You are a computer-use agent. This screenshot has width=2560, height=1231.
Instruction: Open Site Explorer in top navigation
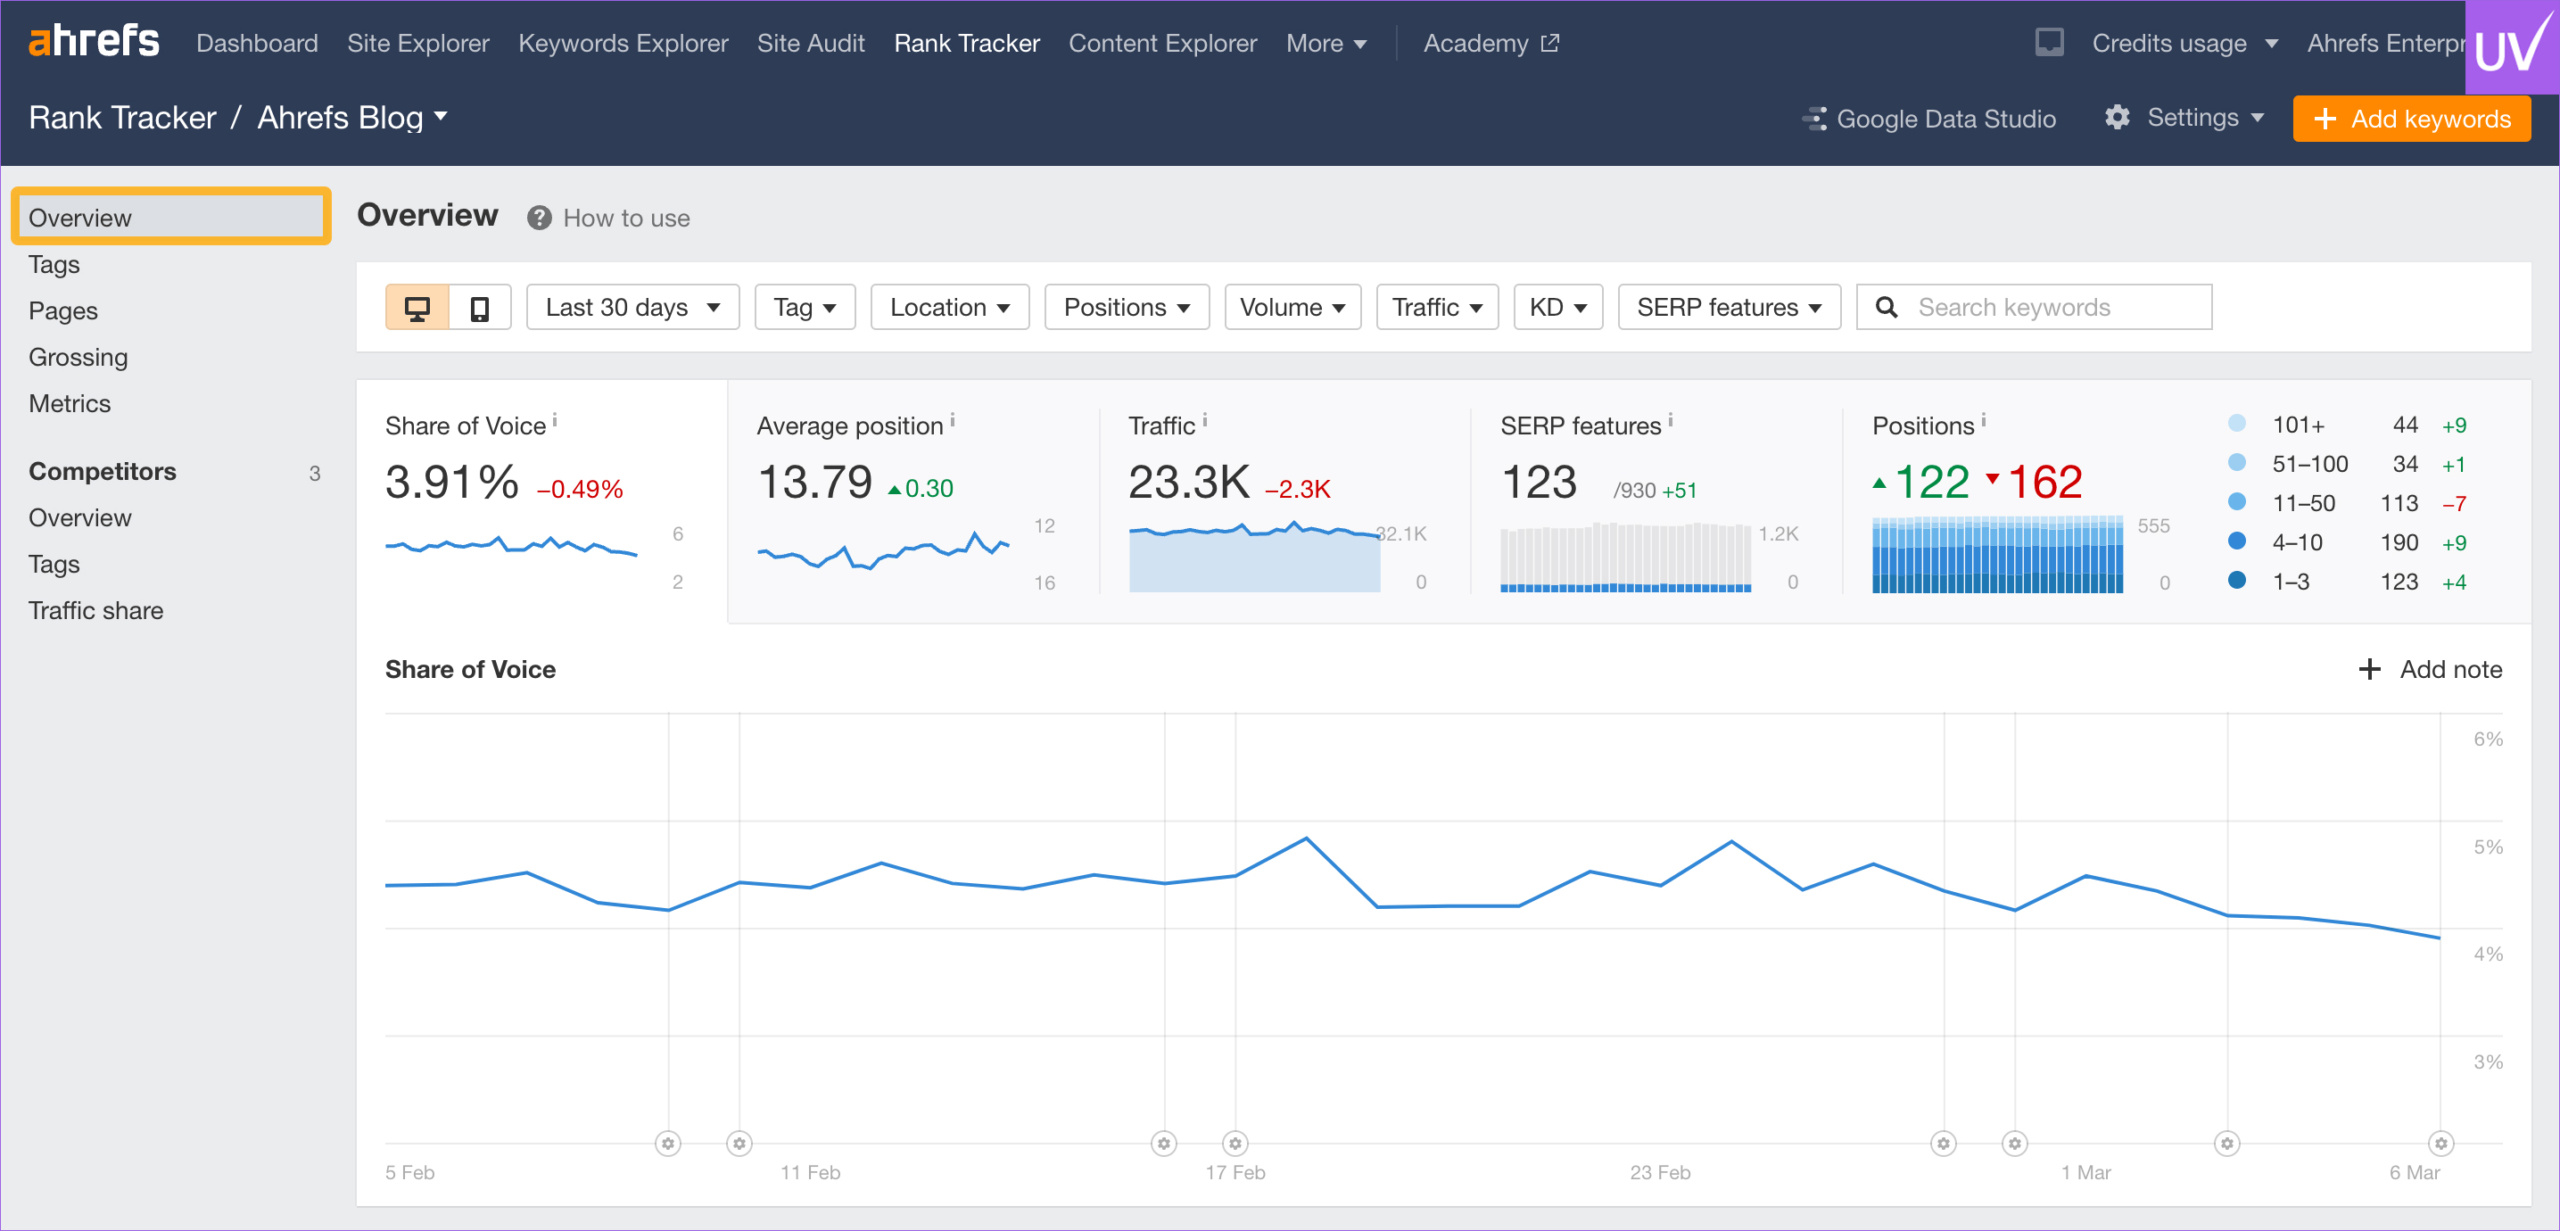tap(418, 43)
